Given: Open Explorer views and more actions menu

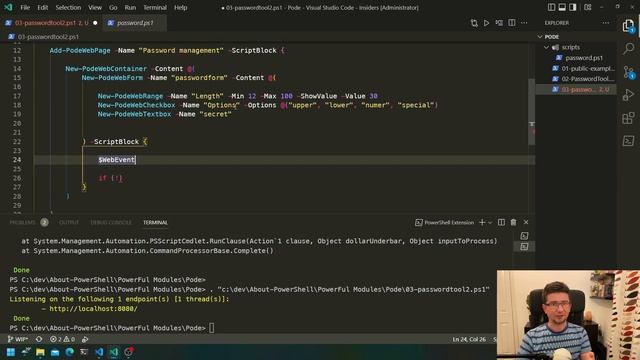Looking at the screenshot, I should point(606,23).
